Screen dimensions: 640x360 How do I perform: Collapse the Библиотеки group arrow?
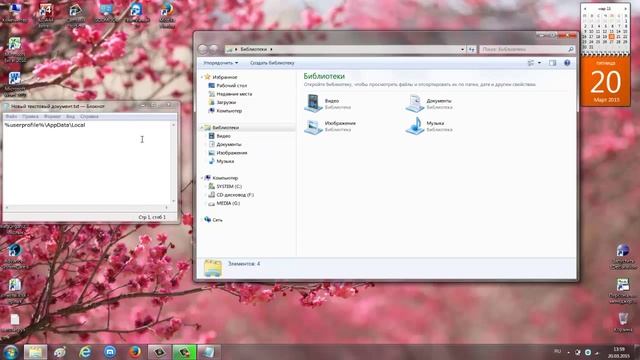202,128
